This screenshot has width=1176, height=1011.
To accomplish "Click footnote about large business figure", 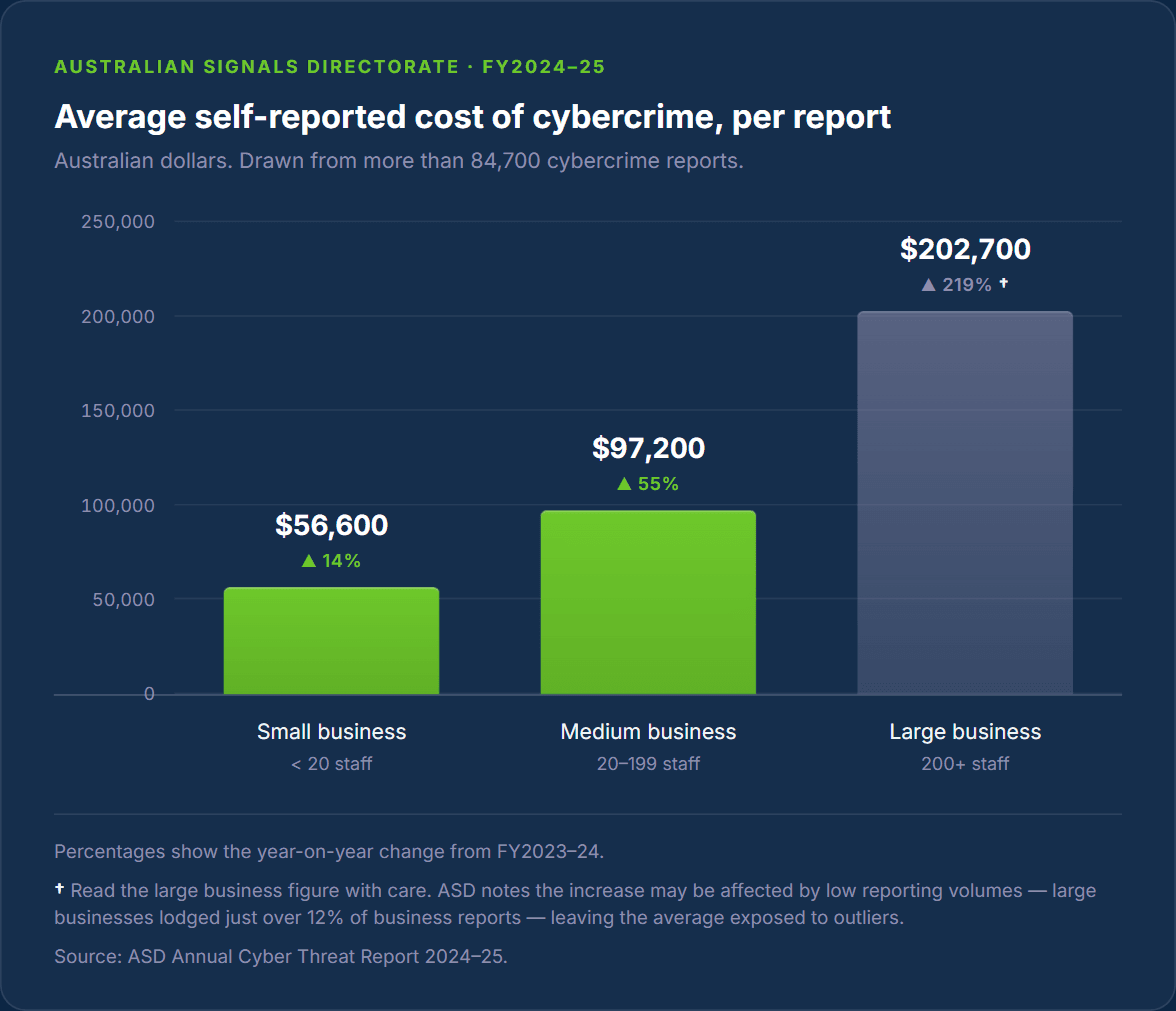I will 575,904.
